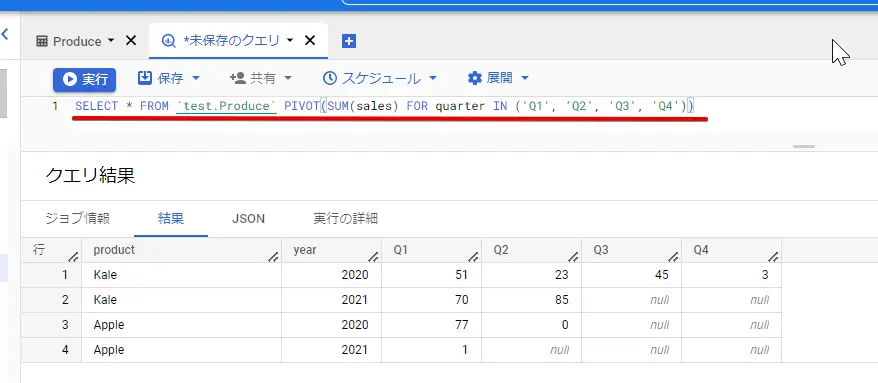Switch to the ジョブ情報 tab
This screenshot has height=383, width=878.
[x=78, y=218]
